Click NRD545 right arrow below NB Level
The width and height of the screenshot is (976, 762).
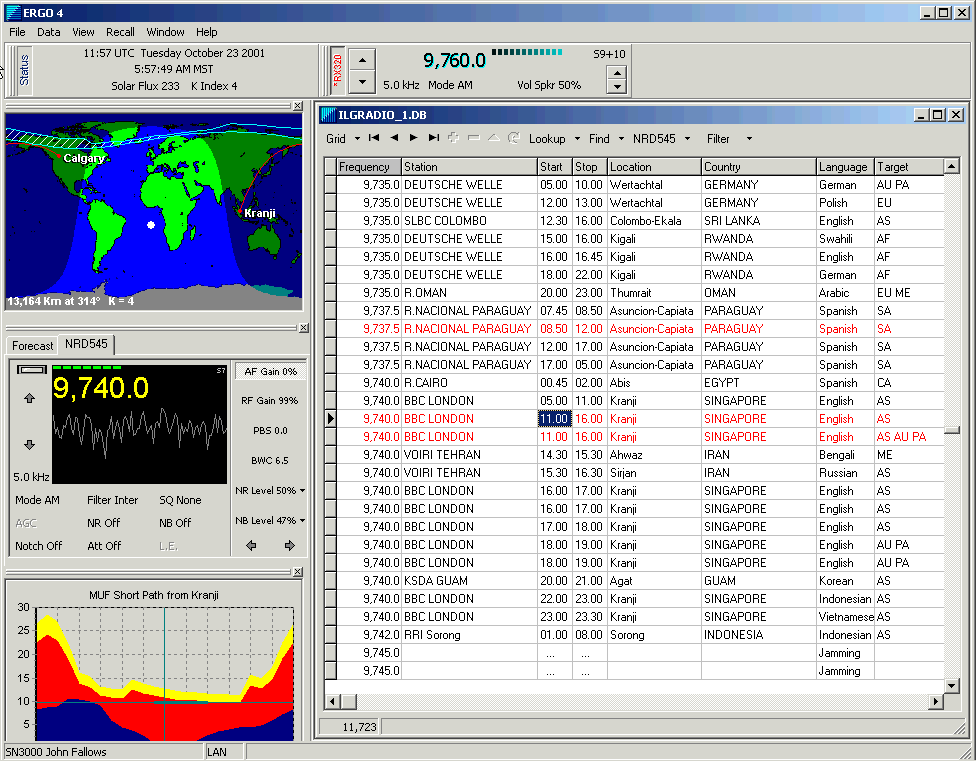tap(289, 545)
